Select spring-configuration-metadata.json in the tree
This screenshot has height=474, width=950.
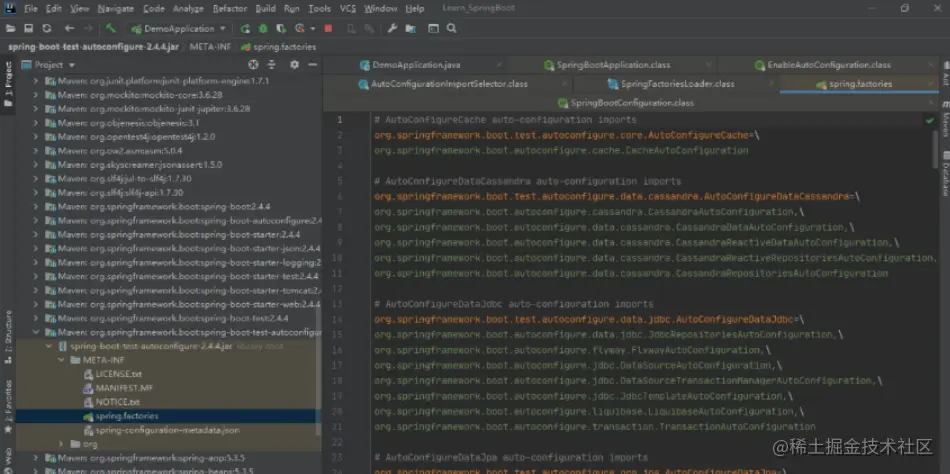pyautogui.click(x=162, y=430)
